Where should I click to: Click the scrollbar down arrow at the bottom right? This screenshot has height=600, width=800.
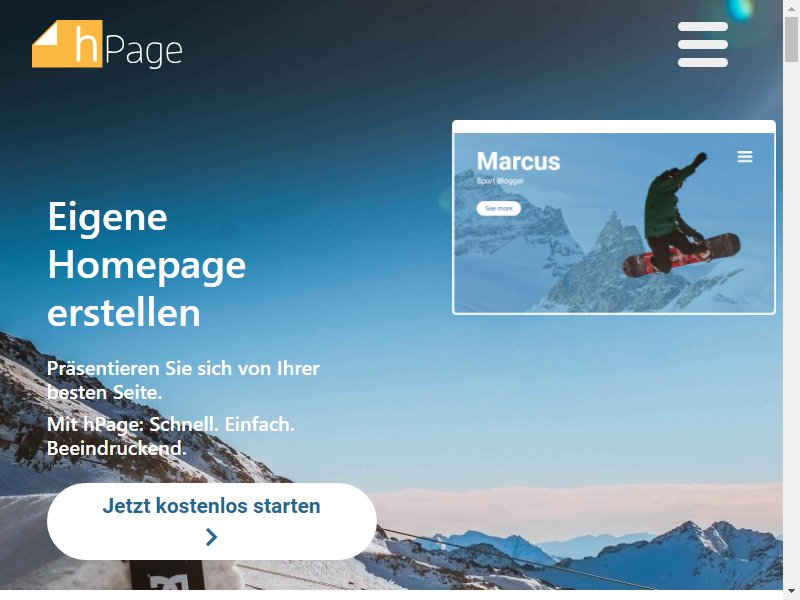(x=791, y=594)
